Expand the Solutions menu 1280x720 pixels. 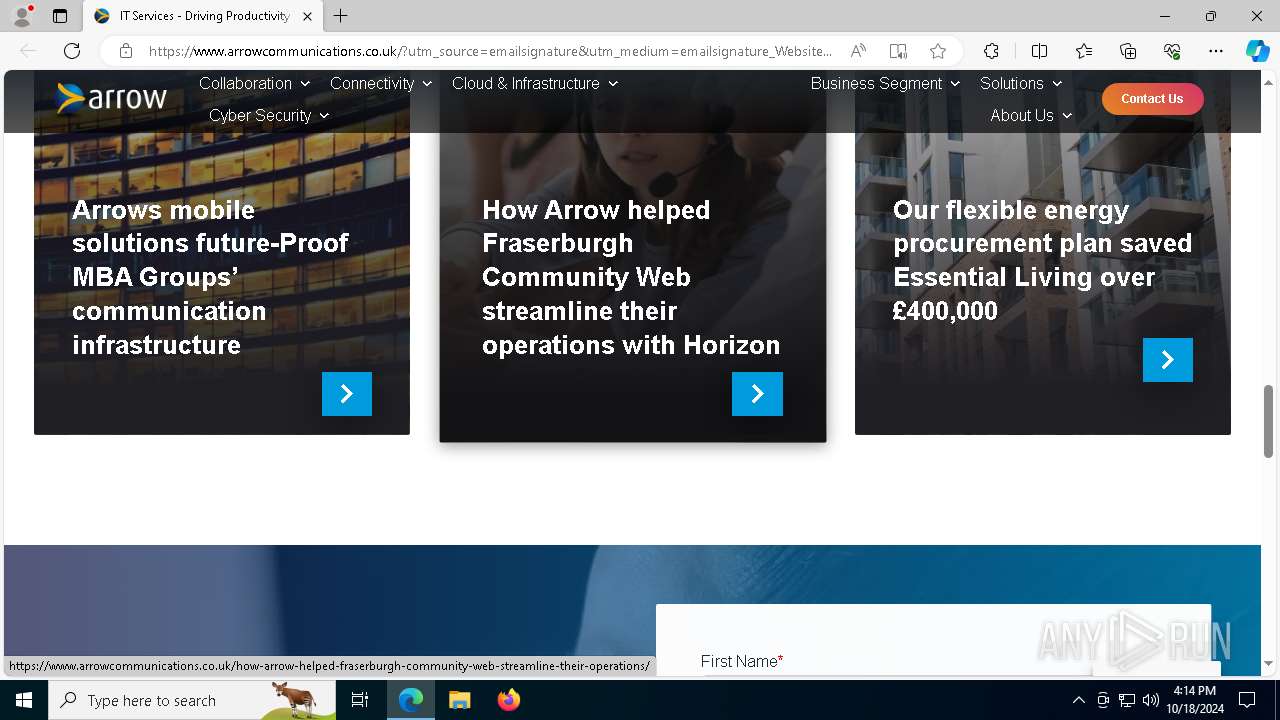point(1021,83)
